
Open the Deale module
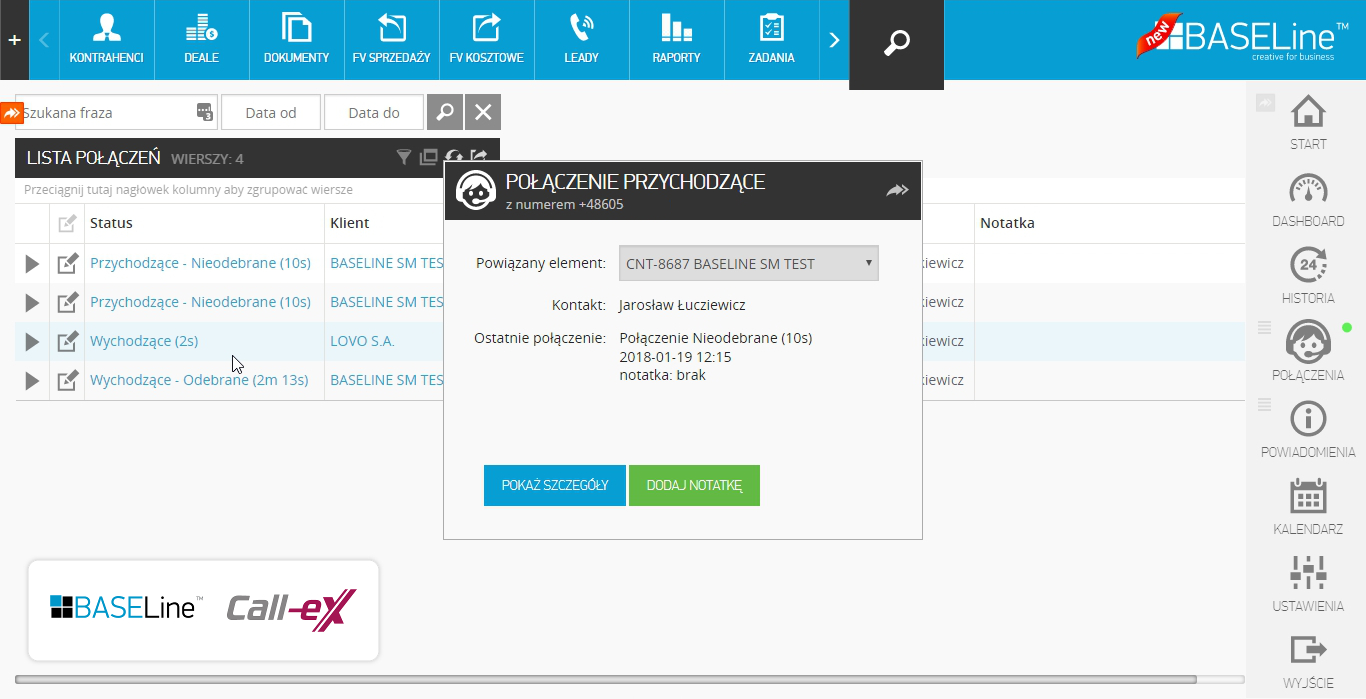coord(201,40)
